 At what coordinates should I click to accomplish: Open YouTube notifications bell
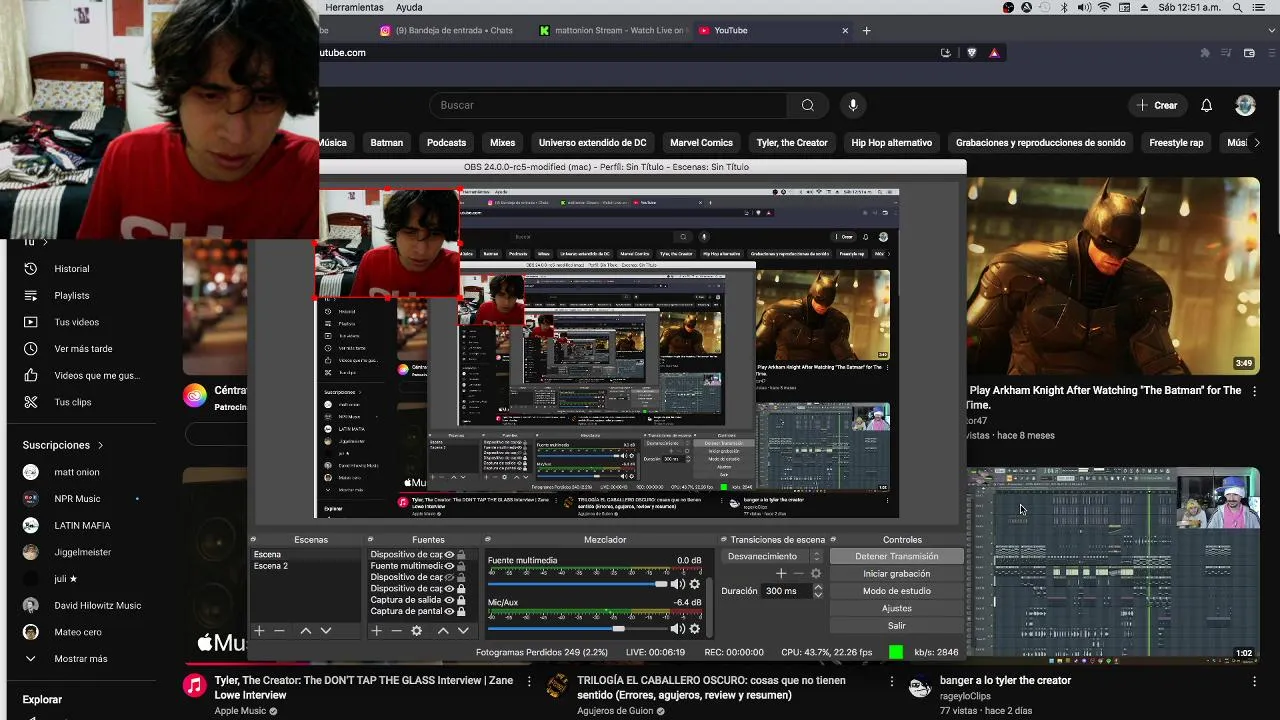(x=1206, y=105)
